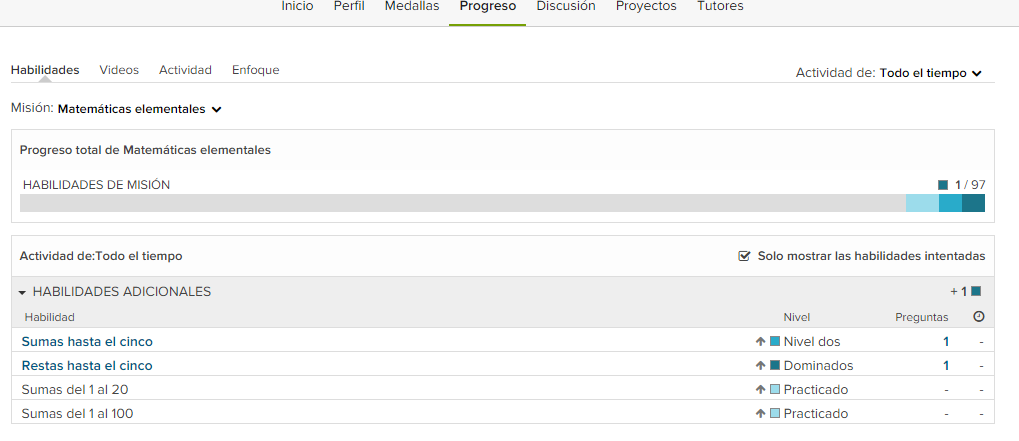This screenshot has width=1019, height=441.
Task: Open the Misión Matemáticas elementales dropdown
Action: click(139, 109)
